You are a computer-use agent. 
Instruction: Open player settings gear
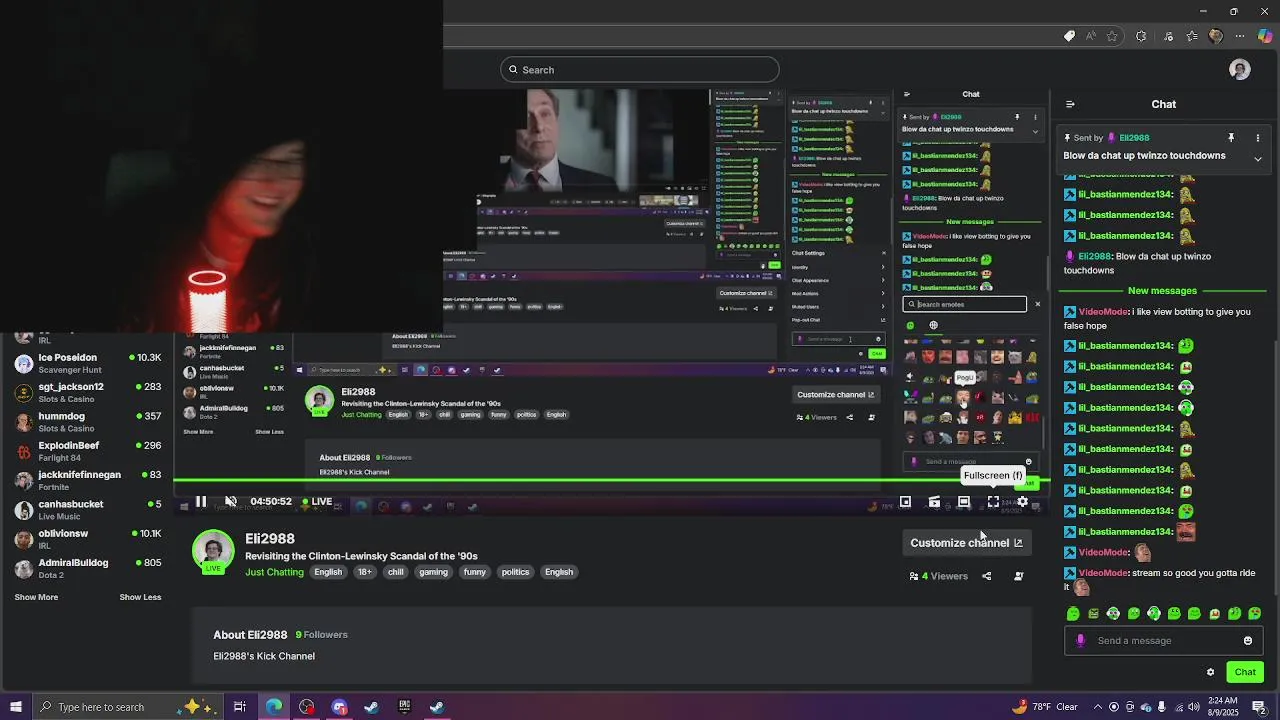1022,502
